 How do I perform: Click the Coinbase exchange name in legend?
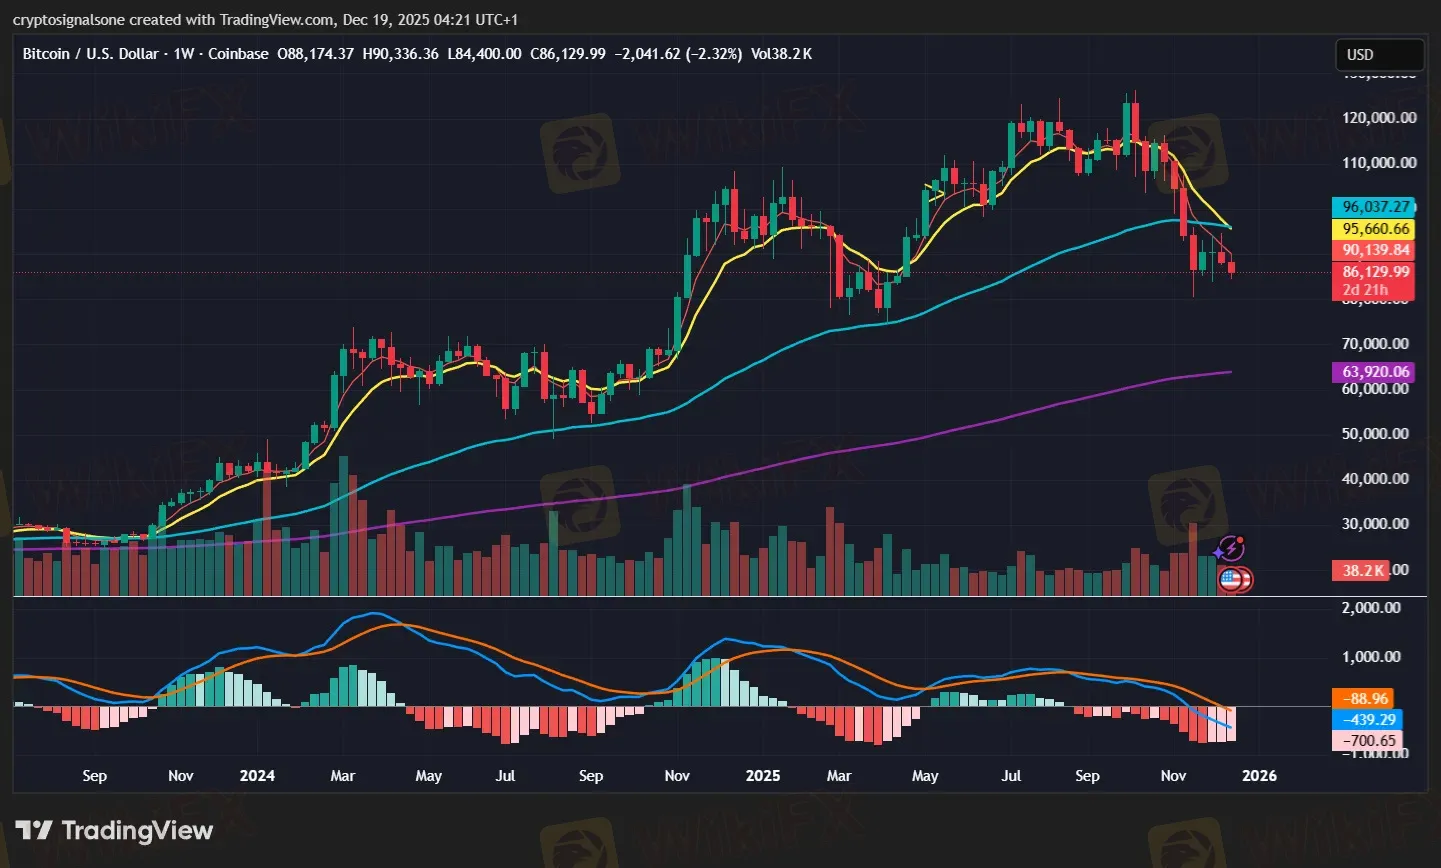click(238, 54)
